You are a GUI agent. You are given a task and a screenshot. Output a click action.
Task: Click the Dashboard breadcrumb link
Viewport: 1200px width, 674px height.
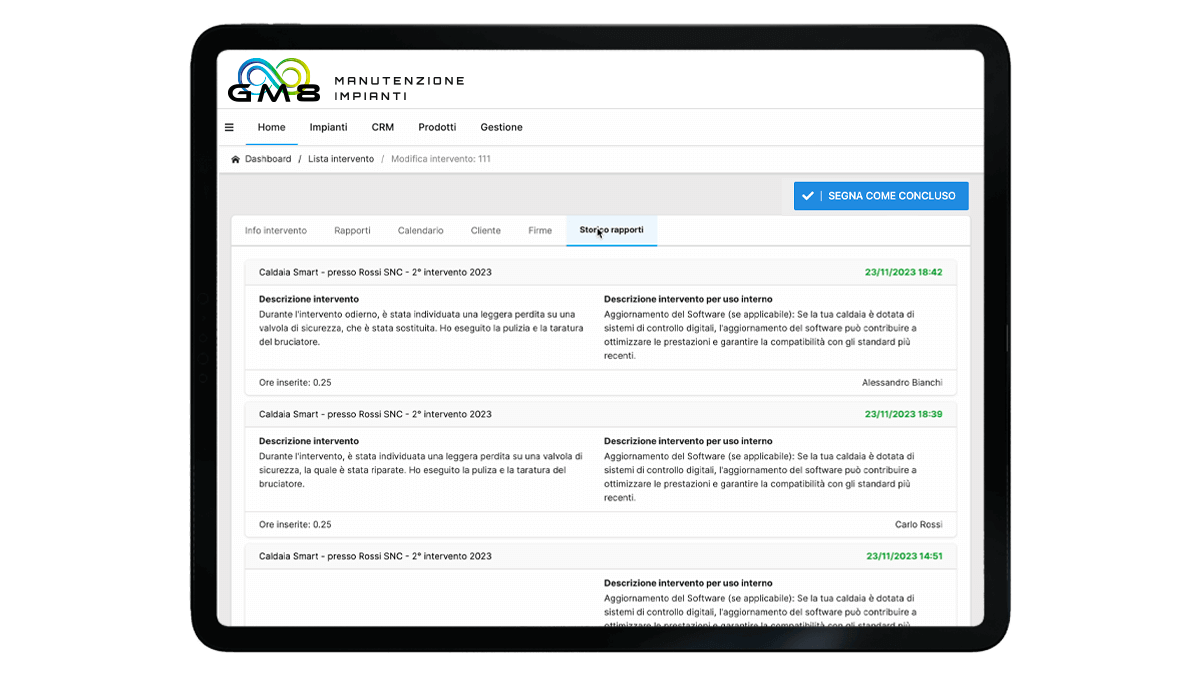pos(267,158)
